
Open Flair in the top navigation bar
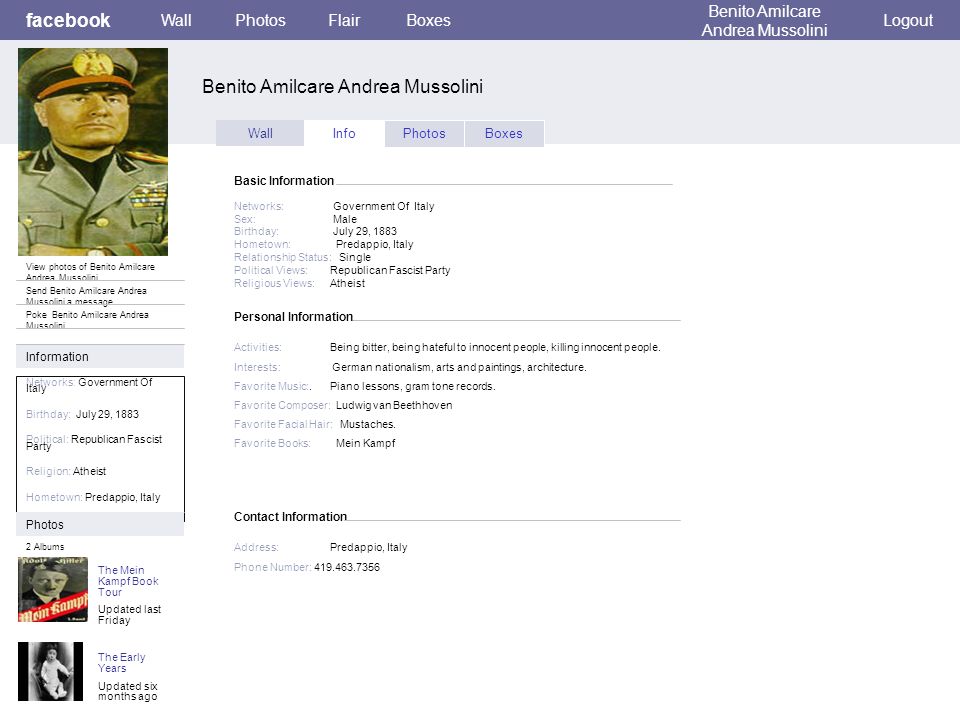coord(344,20)
